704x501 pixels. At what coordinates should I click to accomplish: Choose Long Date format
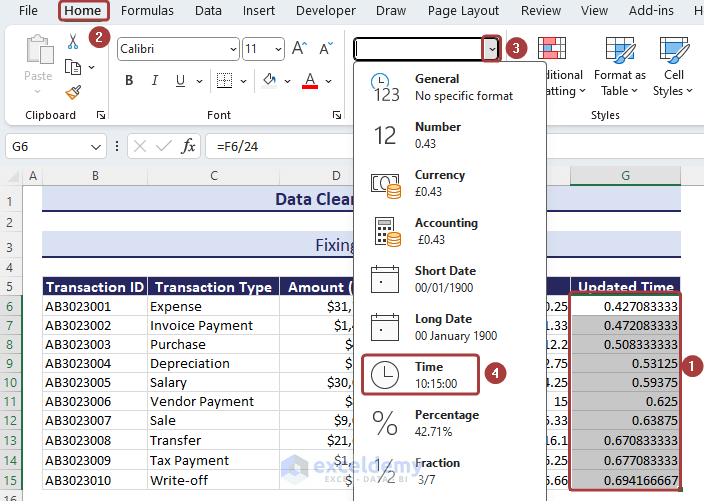[x=450, y=327]
